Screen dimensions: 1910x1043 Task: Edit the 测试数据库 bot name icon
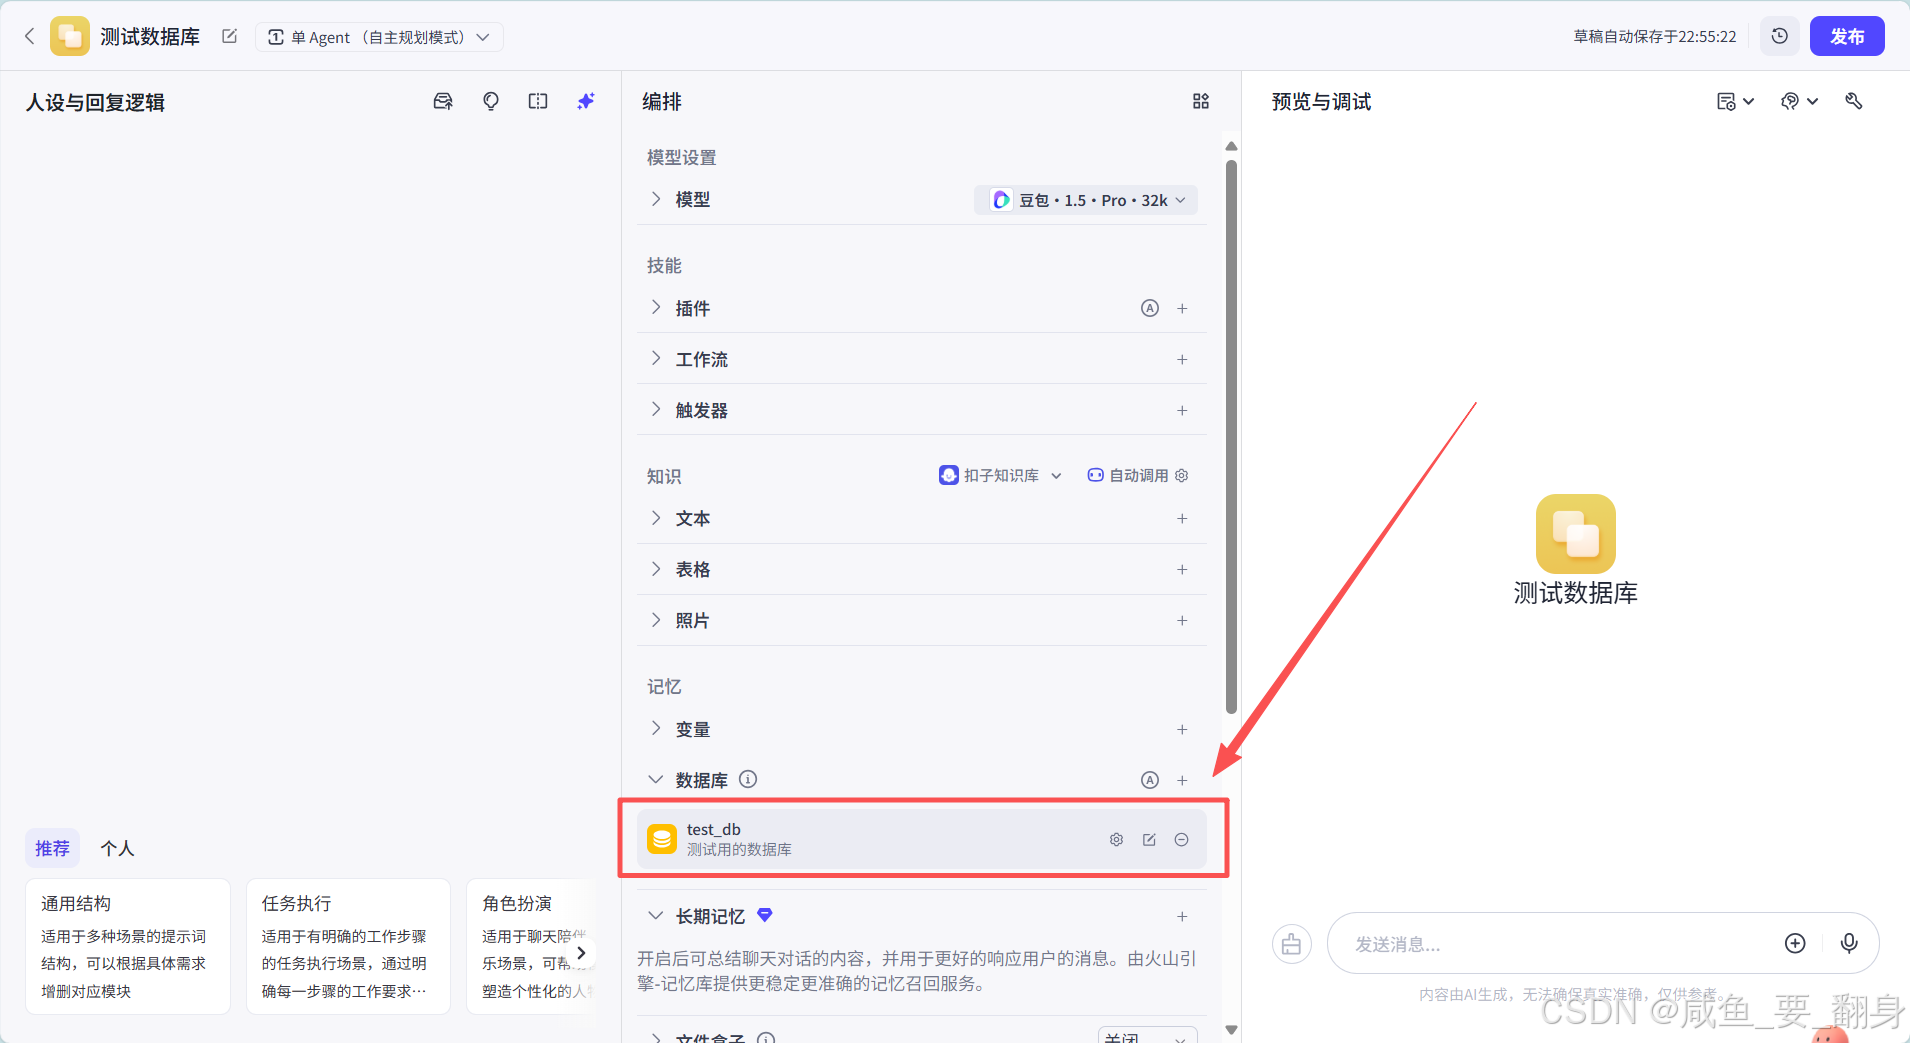tap(229, 36)
